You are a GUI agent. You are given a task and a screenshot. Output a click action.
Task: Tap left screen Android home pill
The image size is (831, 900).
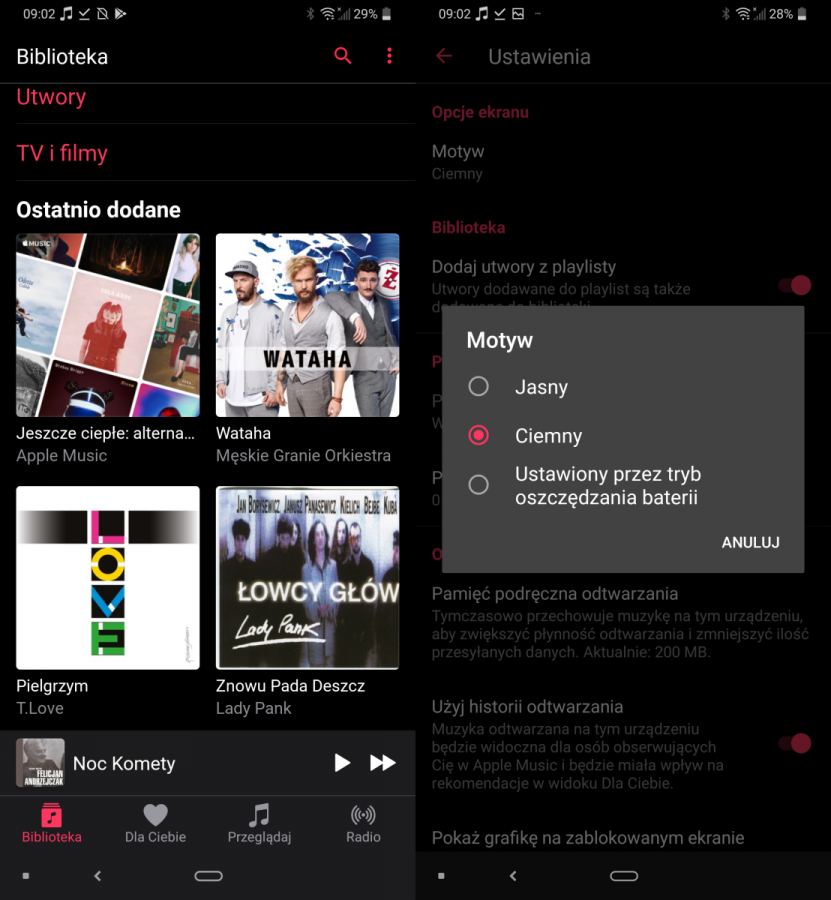[x=208, y=875]
